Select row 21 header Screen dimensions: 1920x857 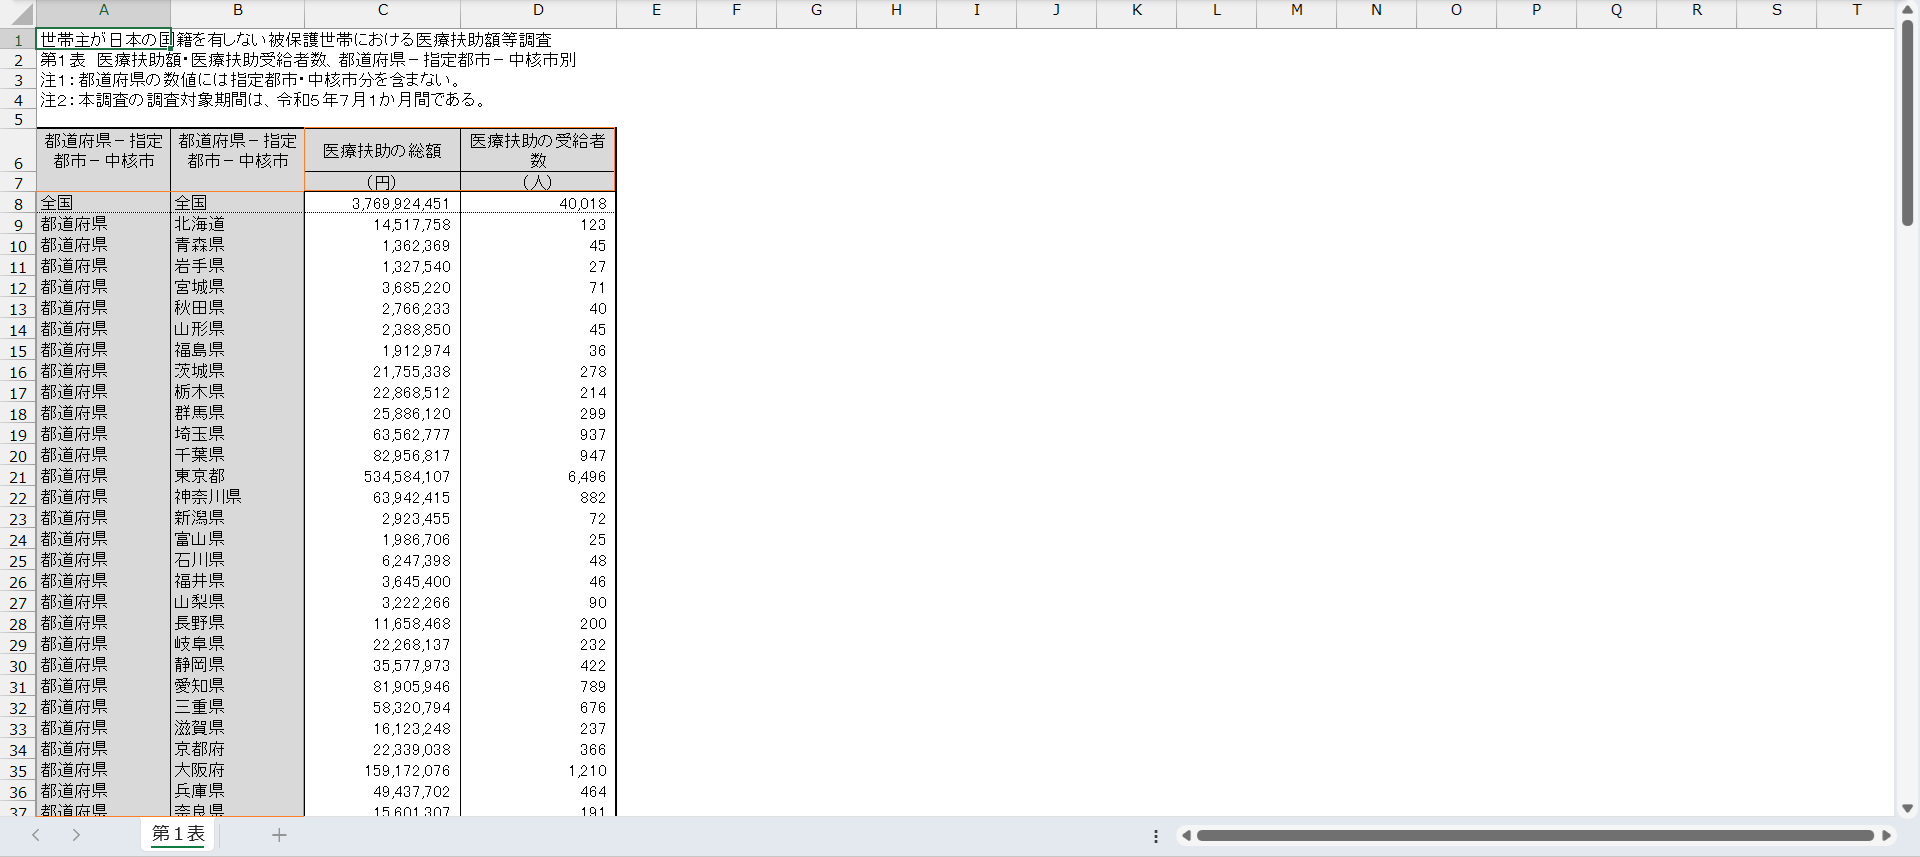(18, 477)
